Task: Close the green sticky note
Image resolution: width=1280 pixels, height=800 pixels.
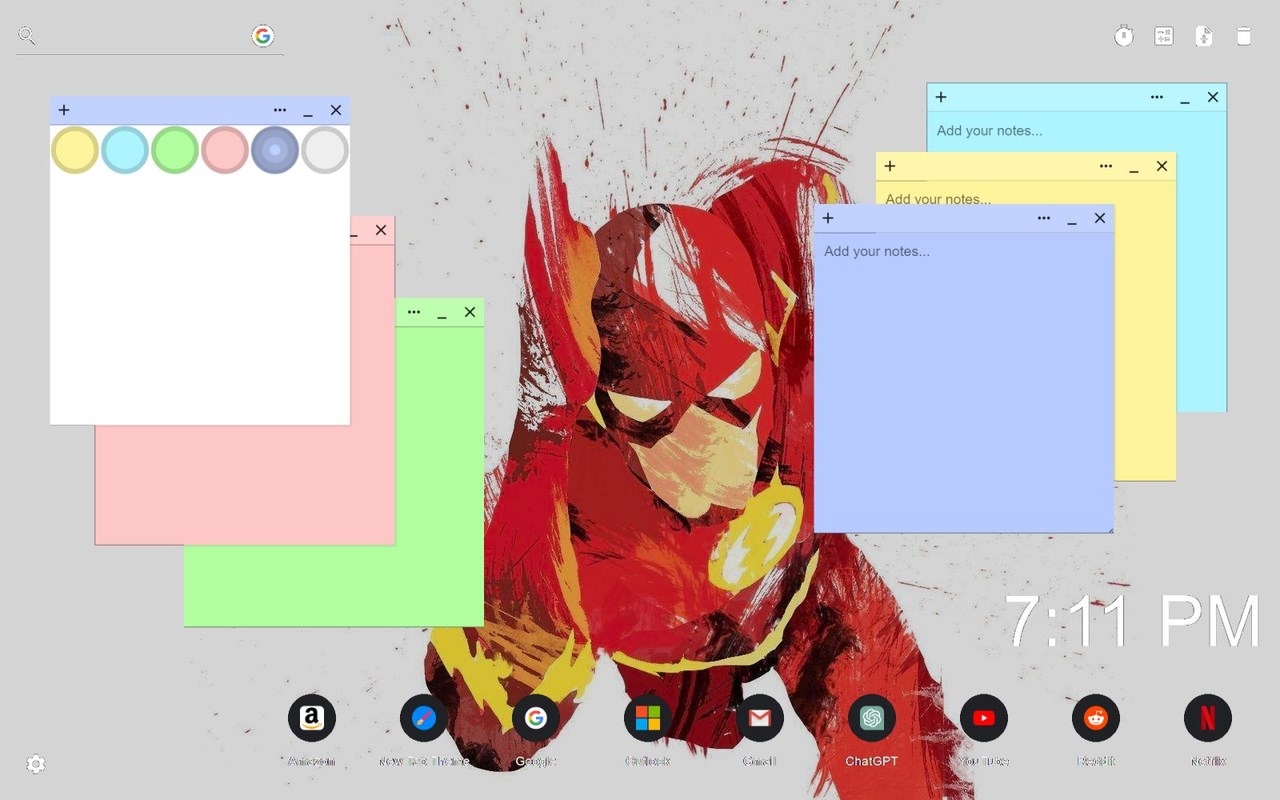Action: [x=470, y=312]
